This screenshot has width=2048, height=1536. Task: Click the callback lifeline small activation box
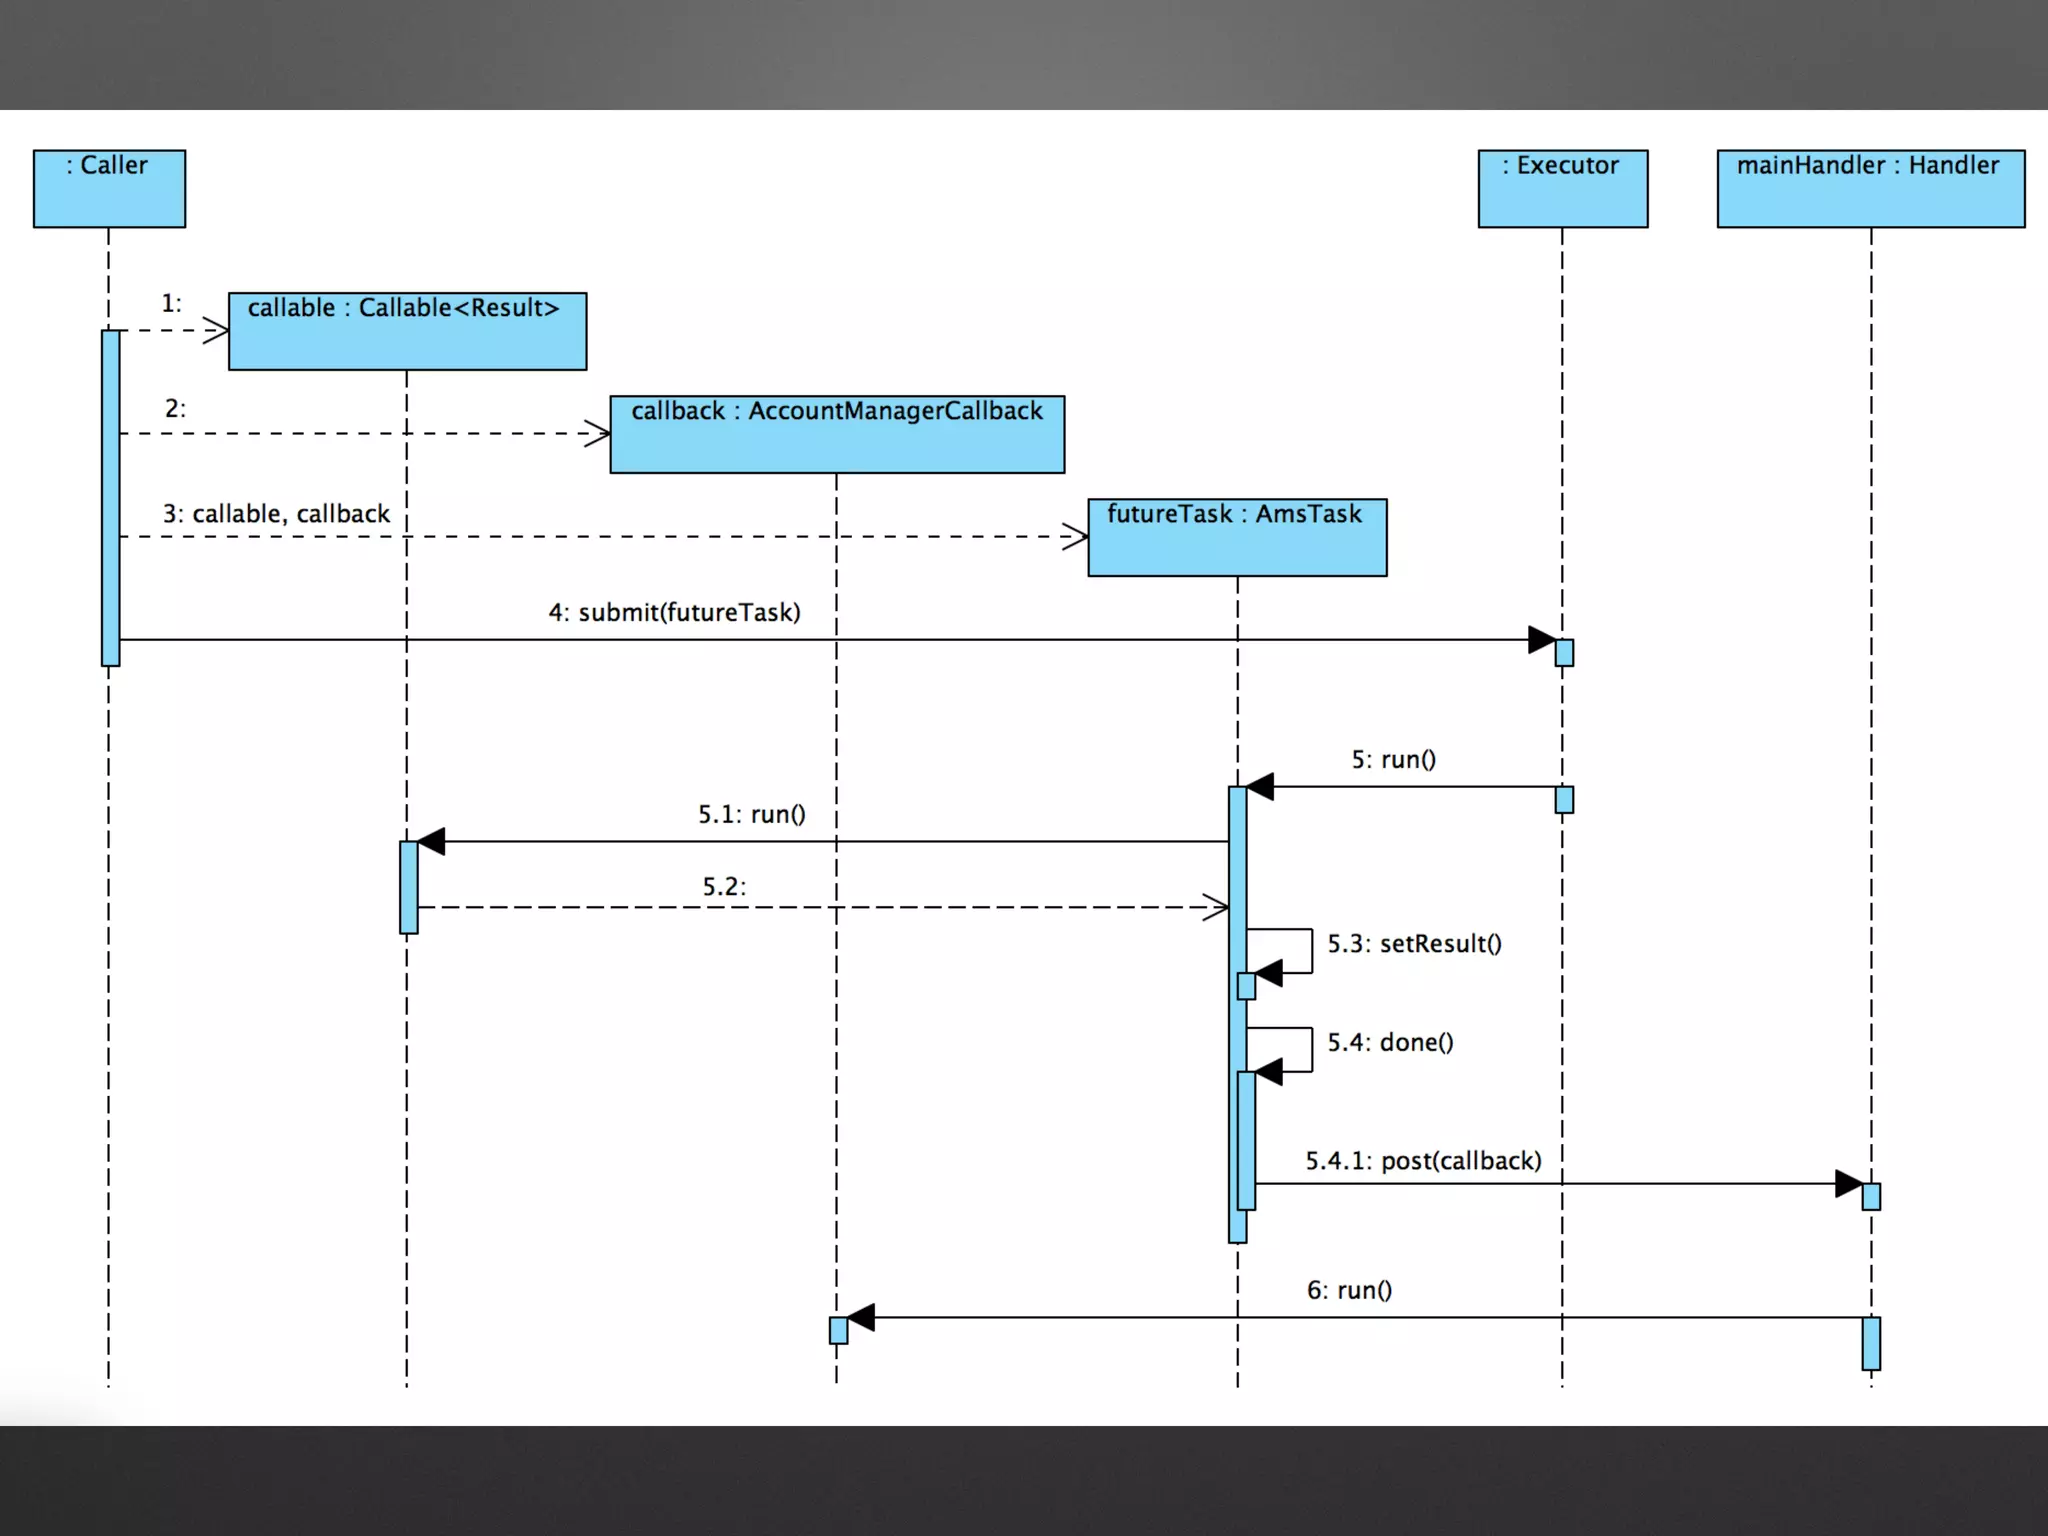click(x=838, y=1330)
